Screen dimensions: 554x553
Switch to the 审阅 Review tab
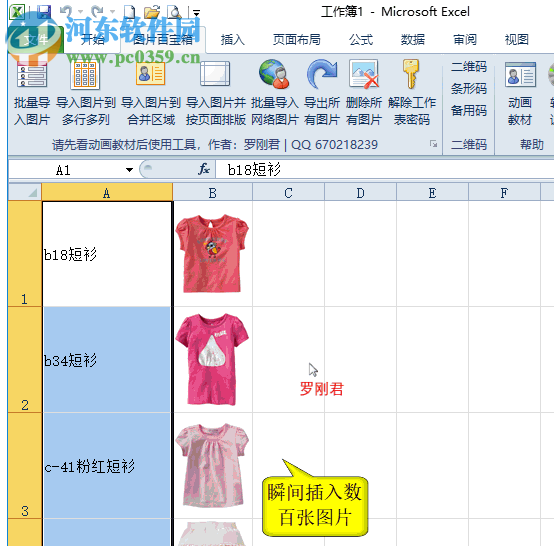pos(465,40)
